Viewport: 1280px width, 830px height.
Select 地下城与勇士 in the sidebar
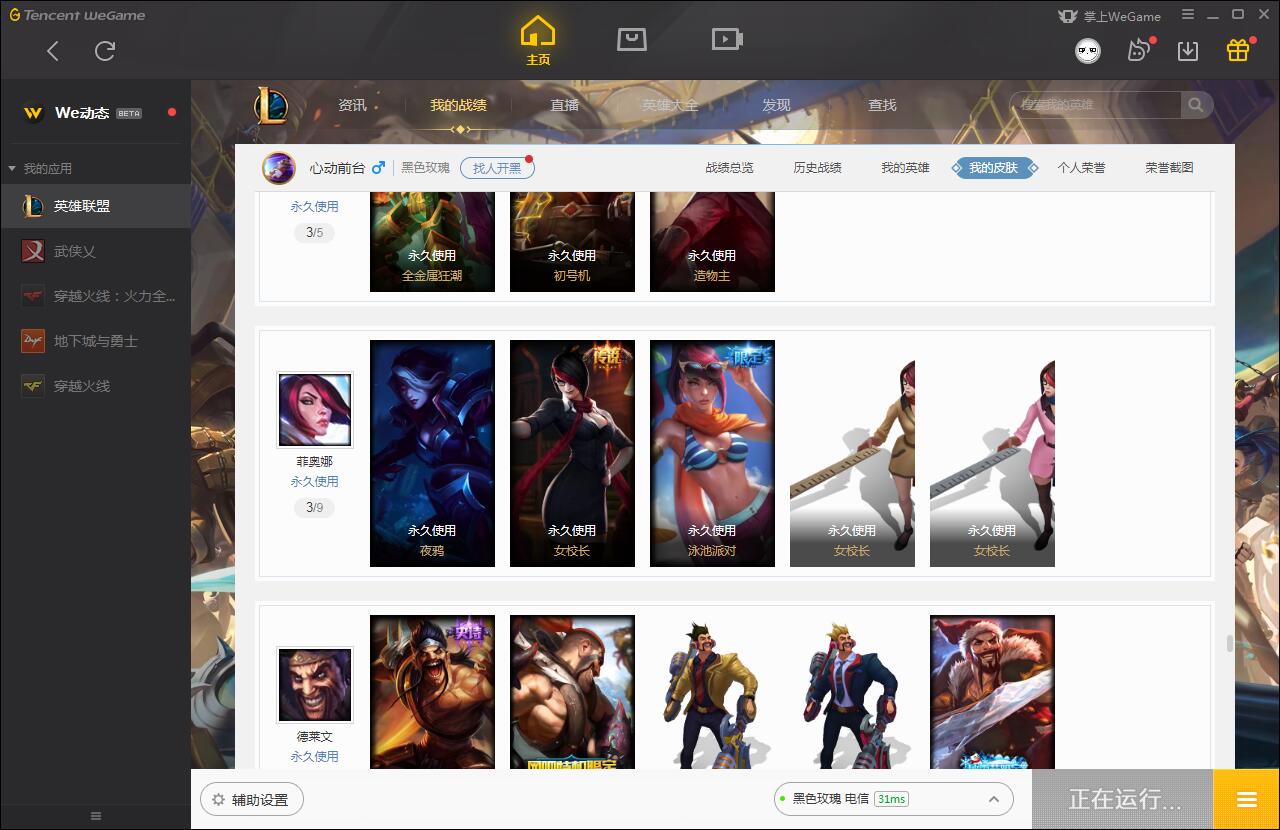tap(95, 341)
